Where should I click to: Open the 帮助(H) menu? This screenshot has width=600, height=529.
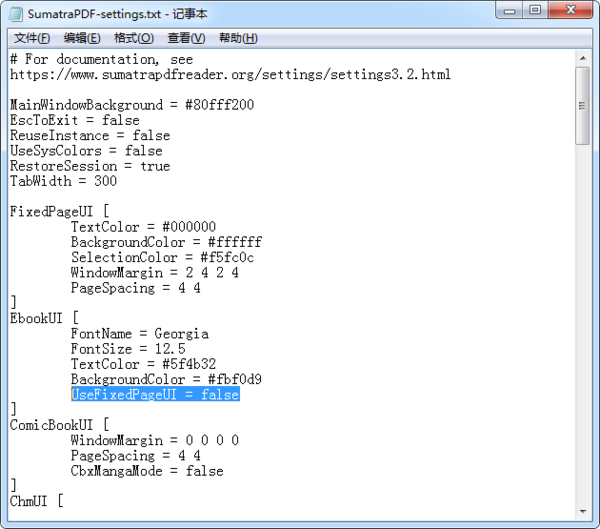point(238,38)
